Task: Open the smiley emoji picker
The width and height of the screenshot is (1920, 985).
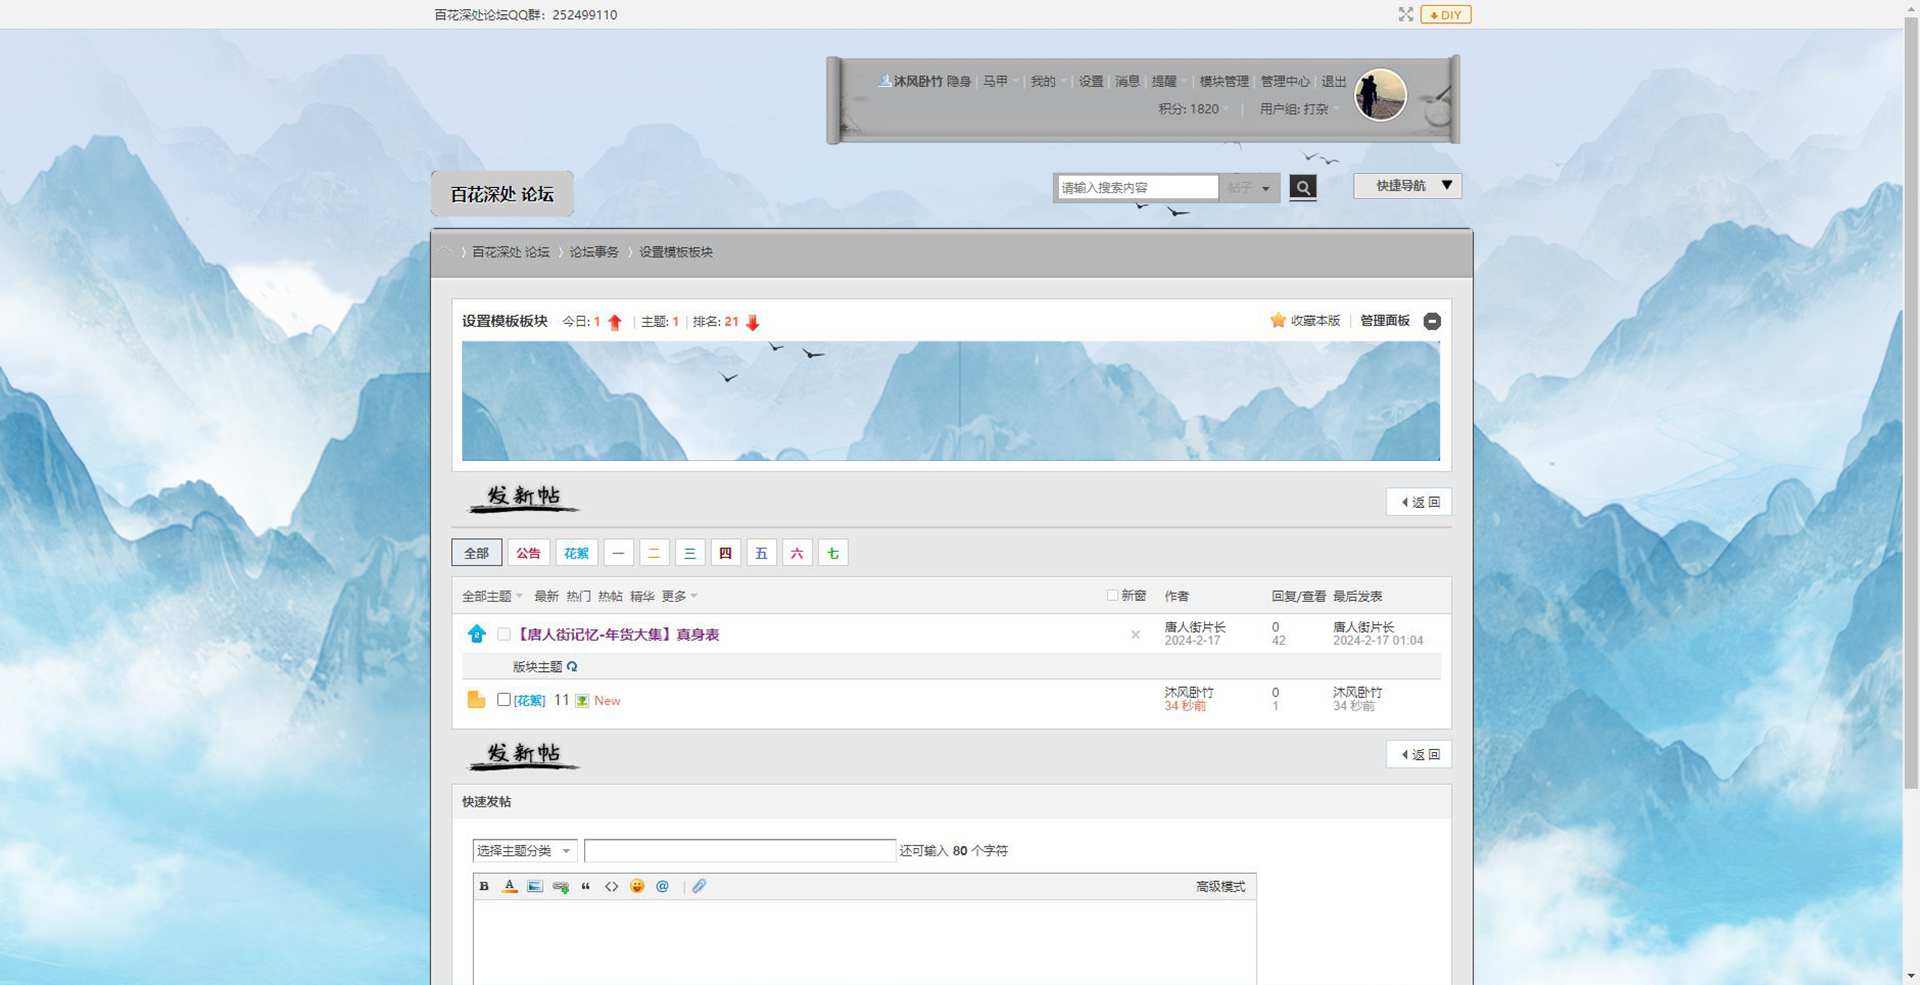Action: (637, 886)
